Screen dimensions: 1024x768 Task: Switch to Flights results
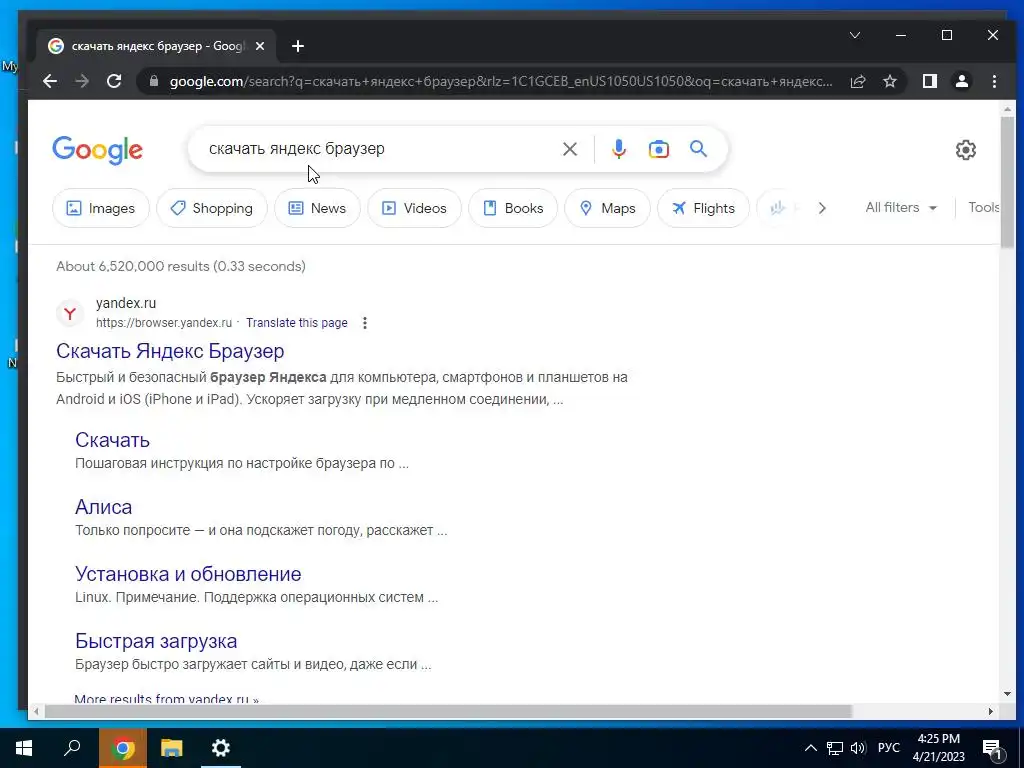[x=703, y=208]
